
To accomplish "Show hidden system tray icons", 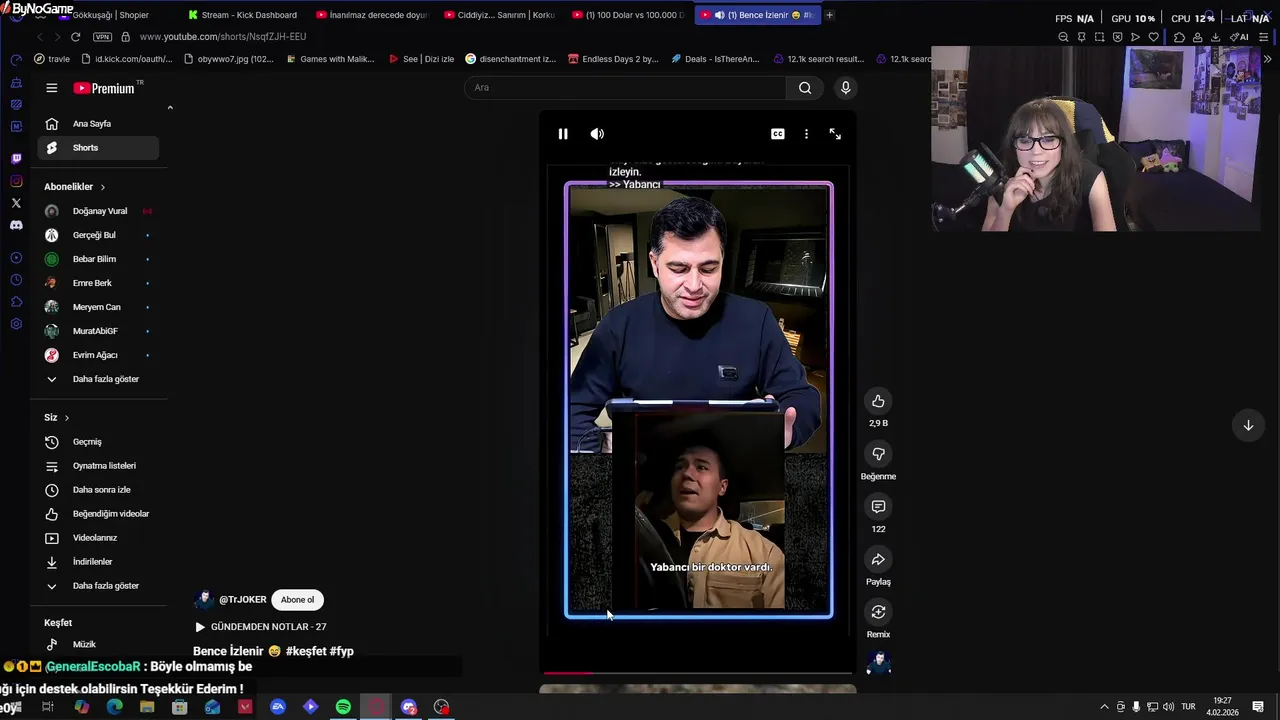I will click(1104, 707).
